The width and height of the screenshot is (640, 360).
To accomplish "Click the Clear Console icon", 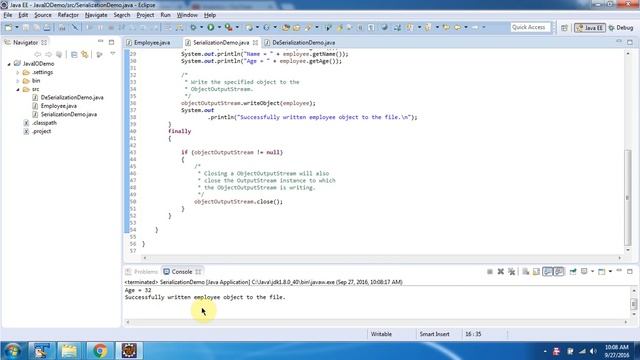I will [526, 272].
